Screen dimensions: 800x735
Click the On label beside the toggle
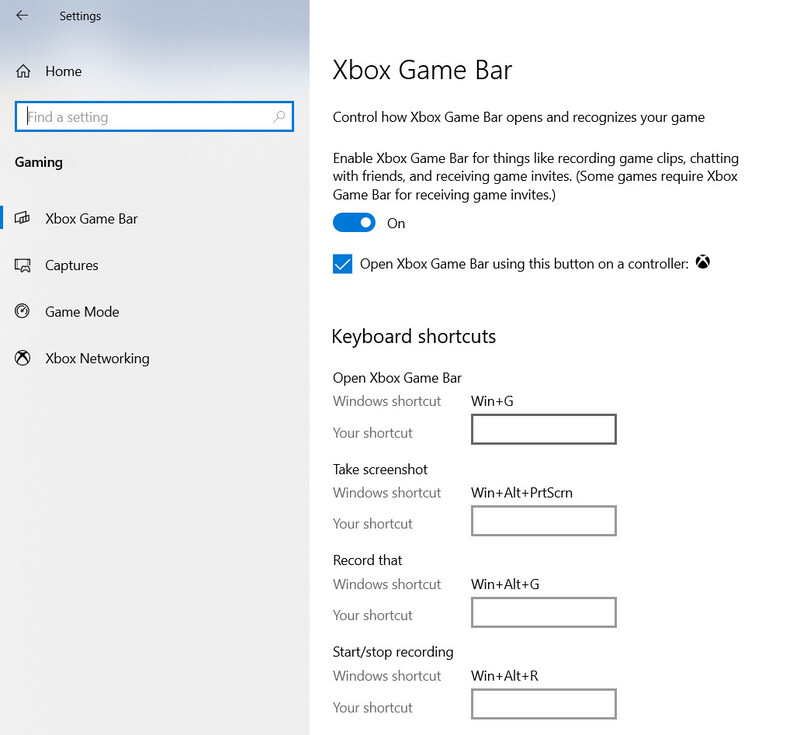[396, 223]
